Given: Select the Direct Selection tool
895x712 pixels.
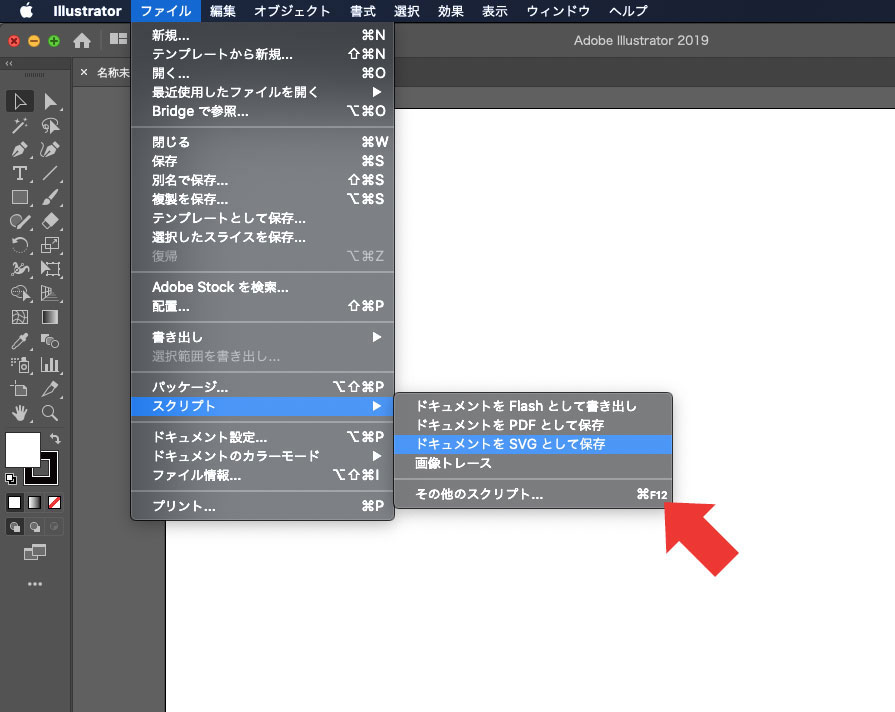Looking at the screenshot, I should pos(50,102).
